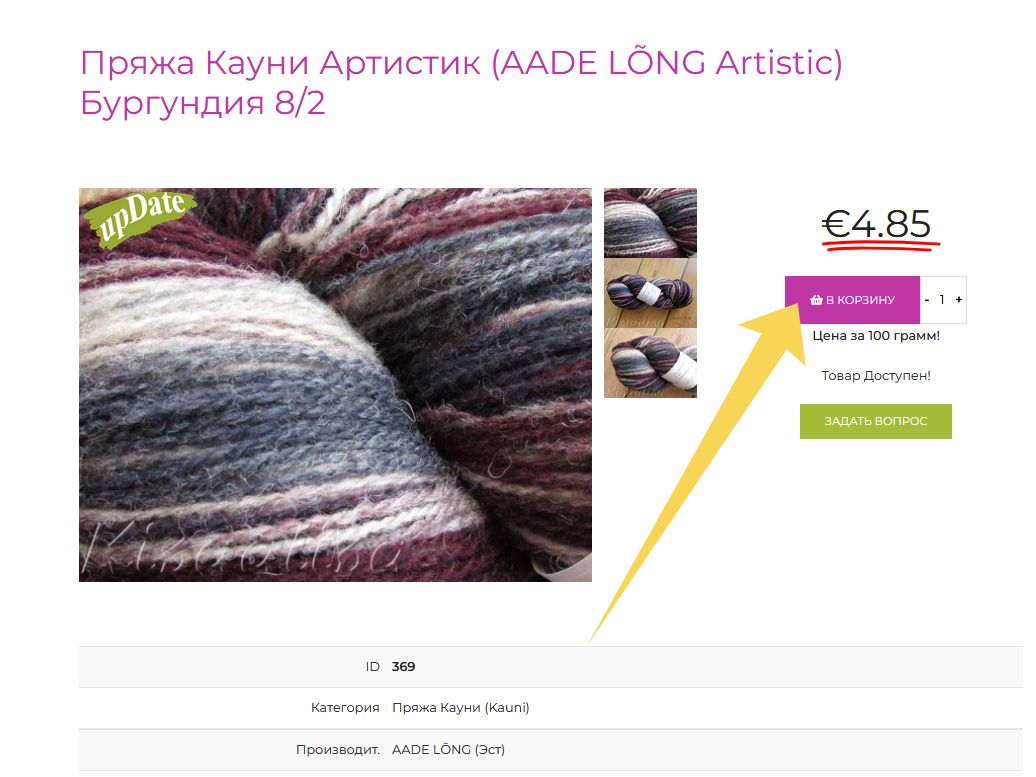Image resolution: width=1036 pixels, height=777 pixels.
Task: Click the Производит. row label
Action: pyautogui.click(x=338, y=750)
